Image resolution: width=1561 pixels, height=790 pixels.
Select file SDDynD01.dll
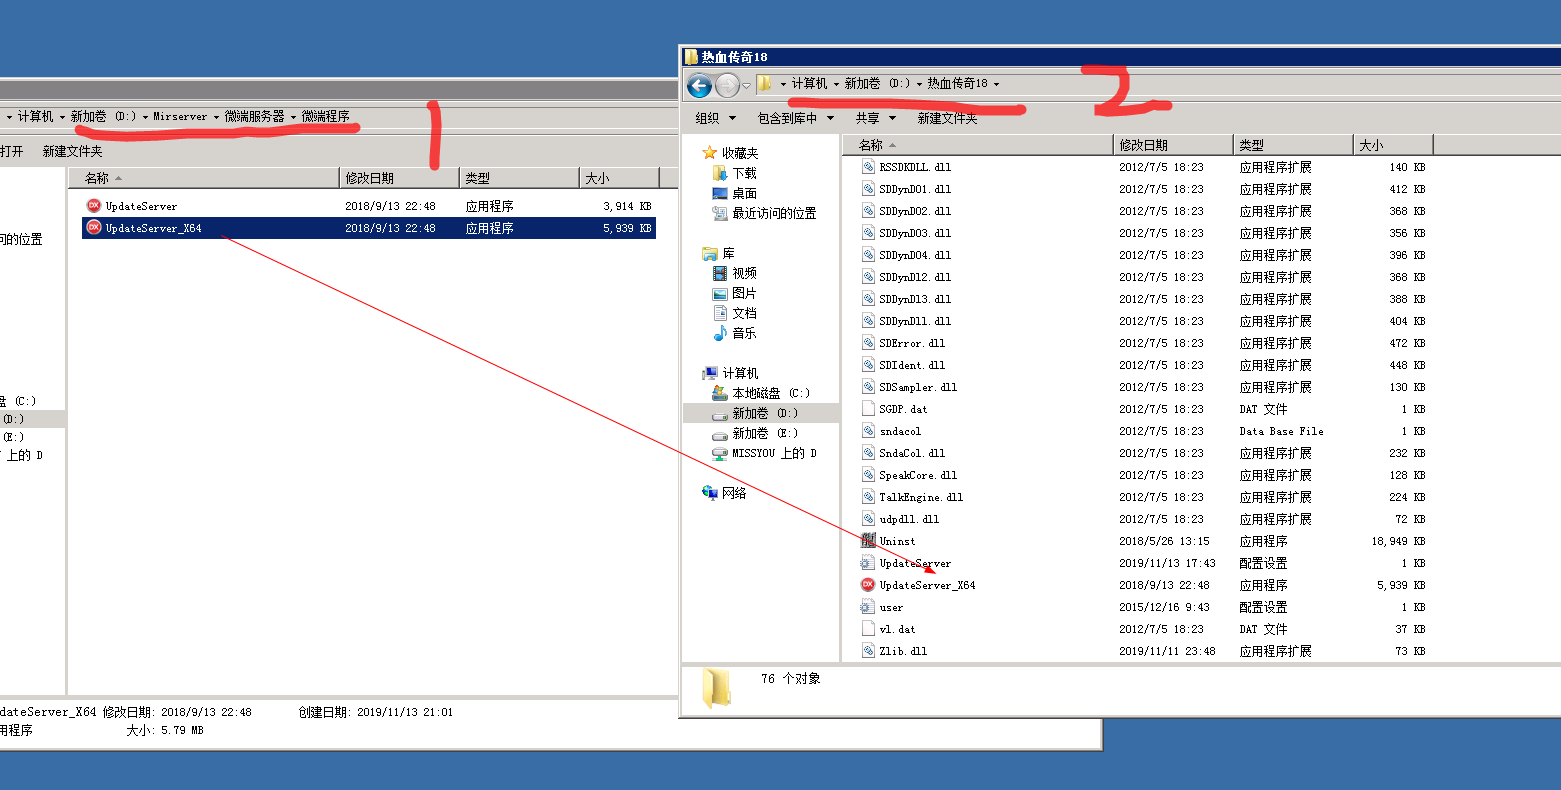915,189
